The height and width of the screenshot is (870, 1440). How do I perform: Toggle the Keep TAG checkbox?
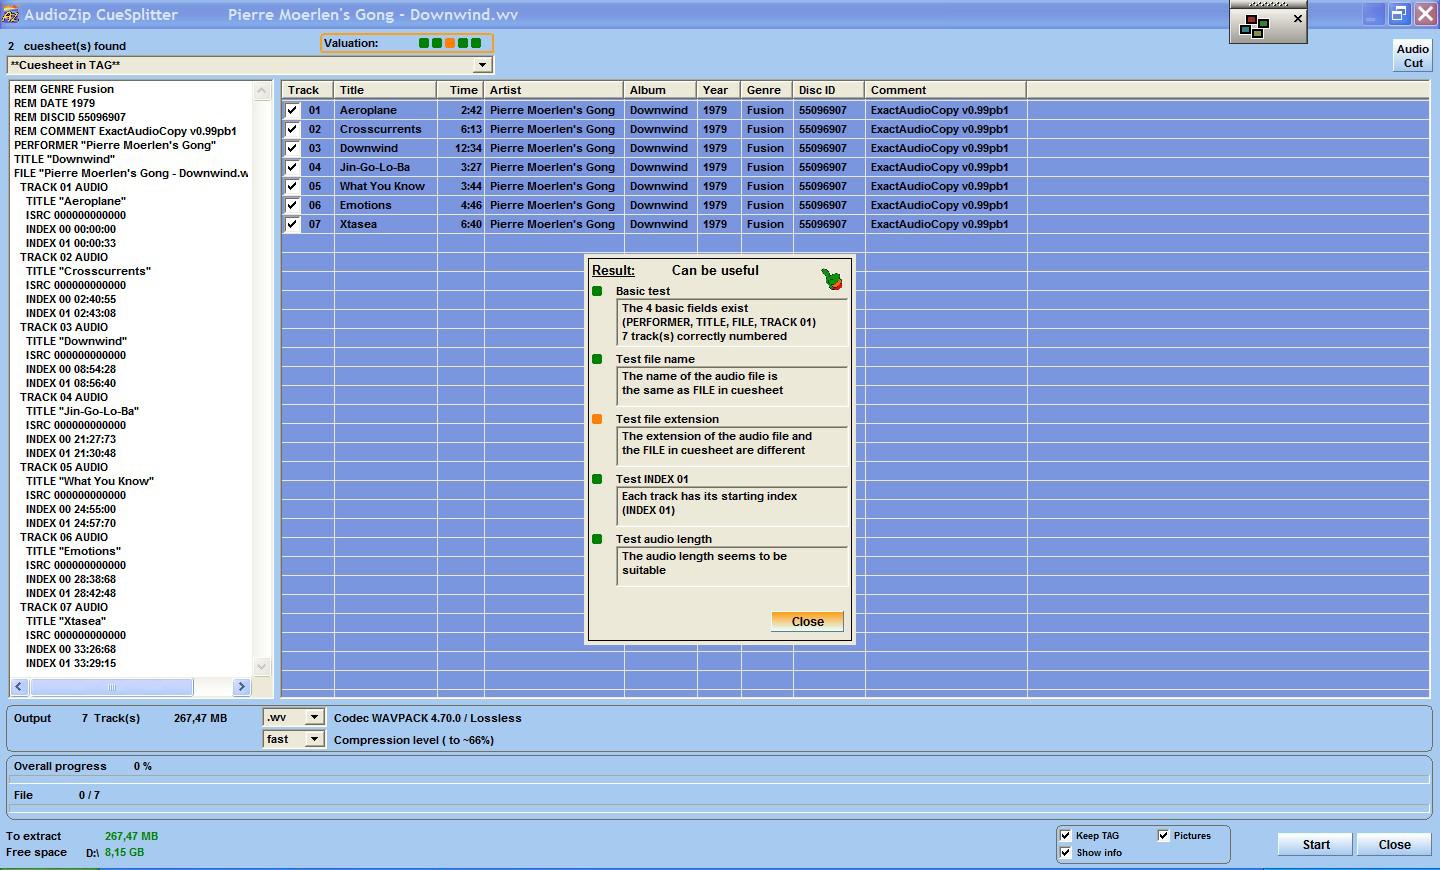pos(1065,836)
